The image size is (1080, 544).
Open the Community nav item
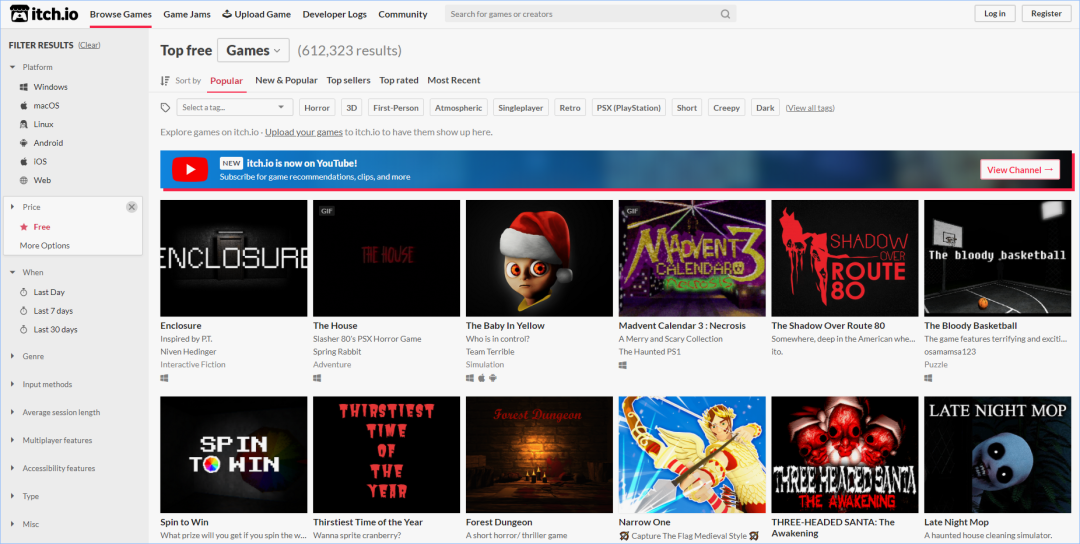pos(403,14)
